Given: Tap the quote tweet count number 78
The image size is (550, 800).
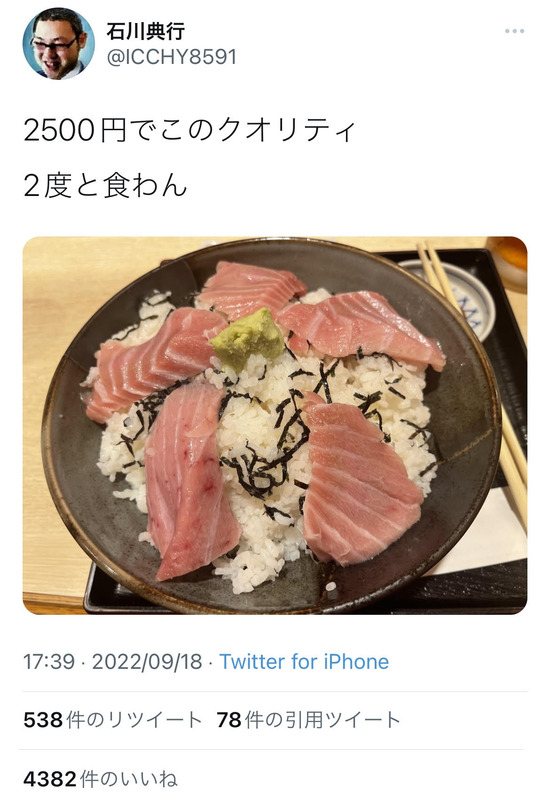Looking at the screenshot, I should click(229, 720).
